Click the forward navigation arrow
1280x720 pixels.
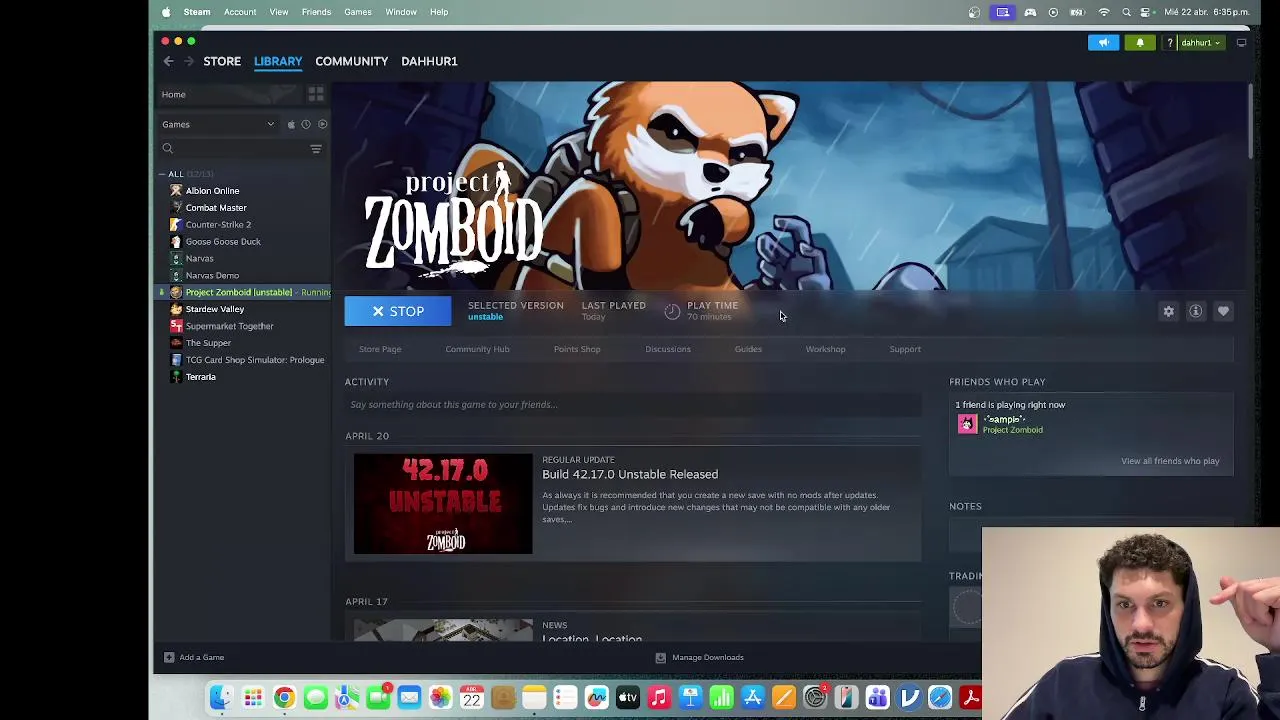(x=188, y=61)
